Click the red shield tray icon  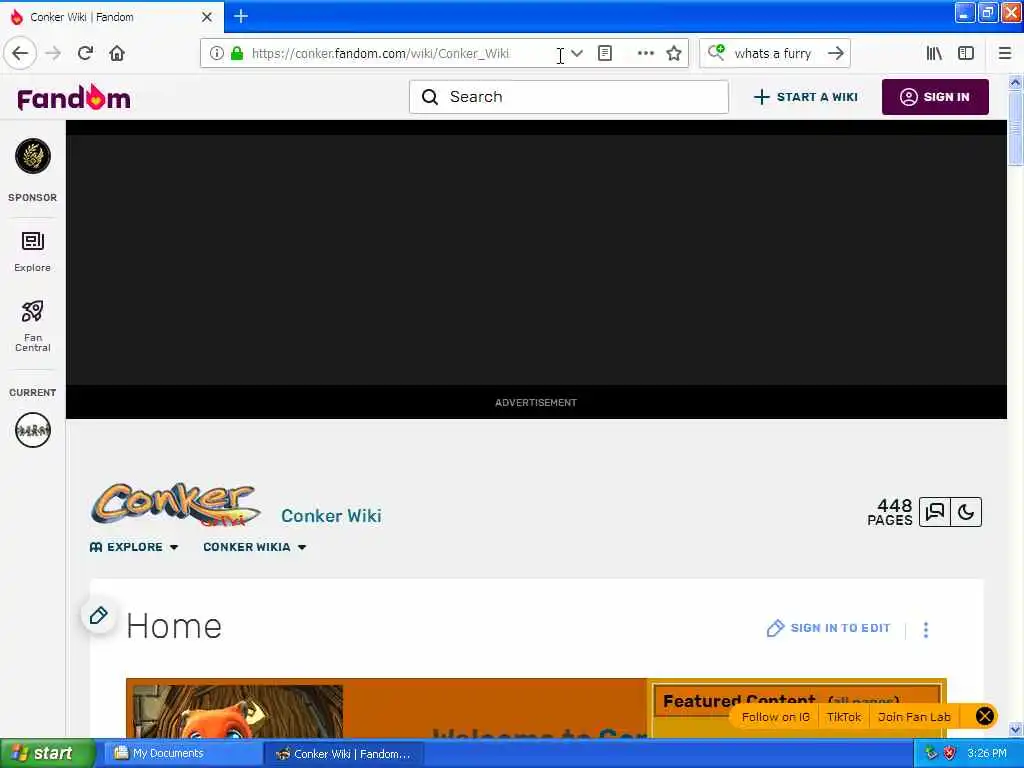pyautogui.click(x=950, y=754)
